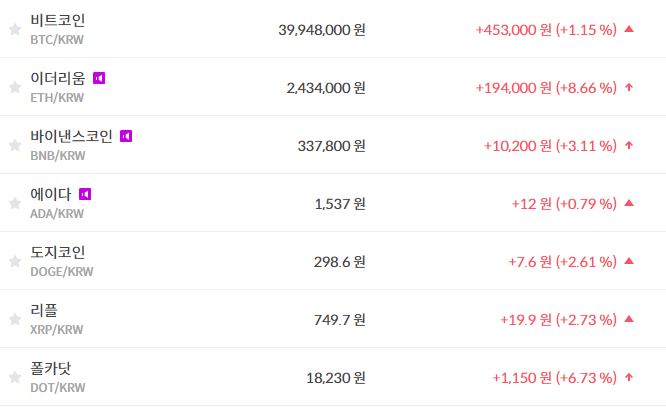
Task: Toggle the favorite star for 리플
Action: tap(14, 320)
